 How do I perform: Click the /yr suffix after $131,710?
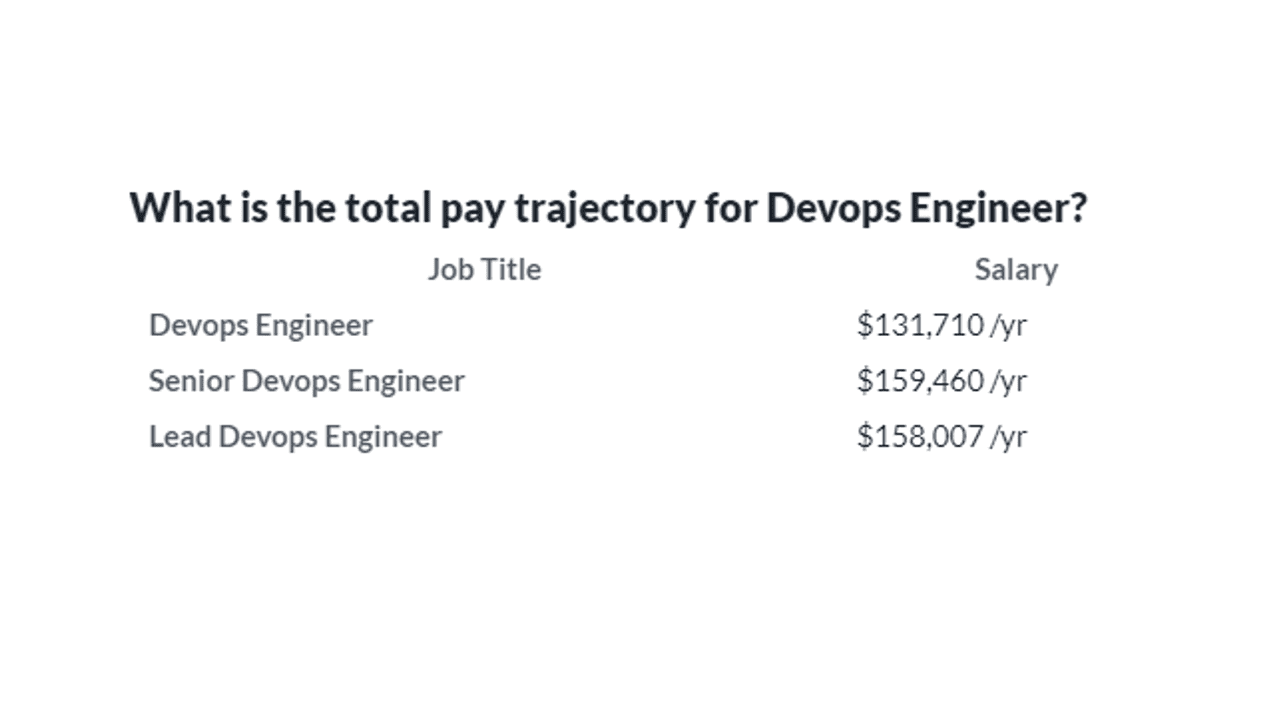click(1008, 326)
